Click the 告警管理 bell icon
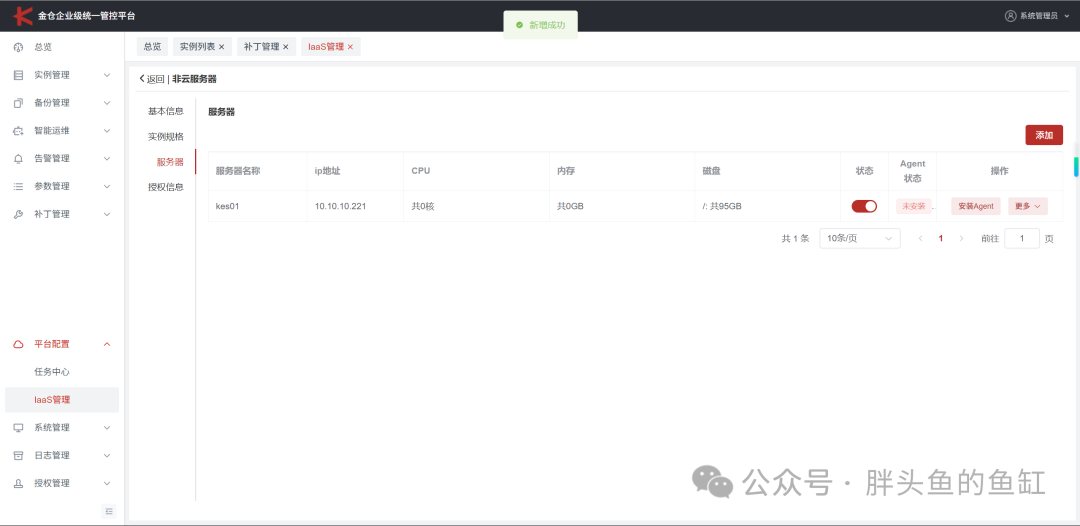 tap(19, 159)
